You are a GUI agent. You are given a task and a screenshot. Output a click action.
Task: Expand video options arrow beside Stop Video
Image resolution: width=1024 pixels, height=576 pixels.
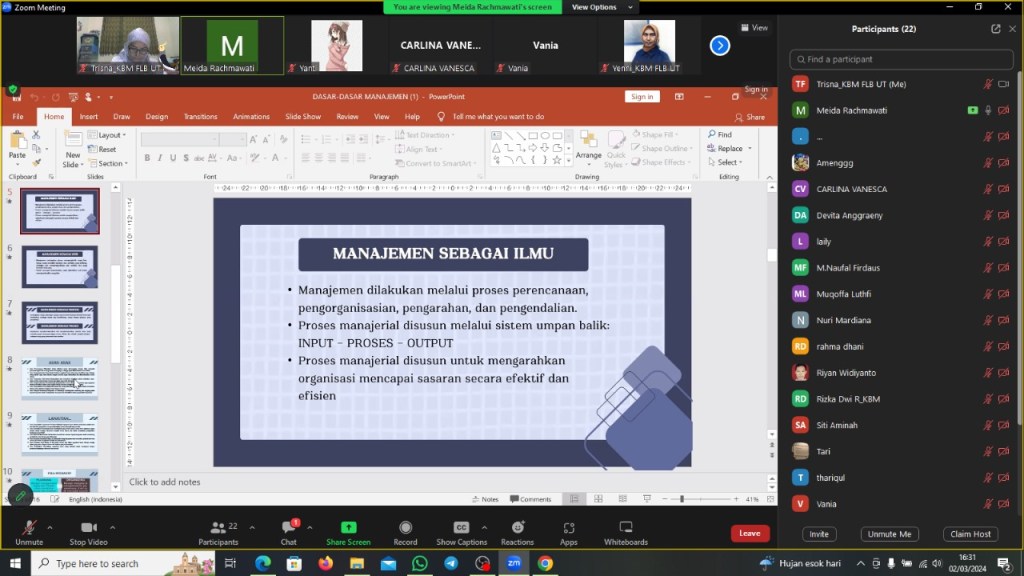tap(112, 527)
